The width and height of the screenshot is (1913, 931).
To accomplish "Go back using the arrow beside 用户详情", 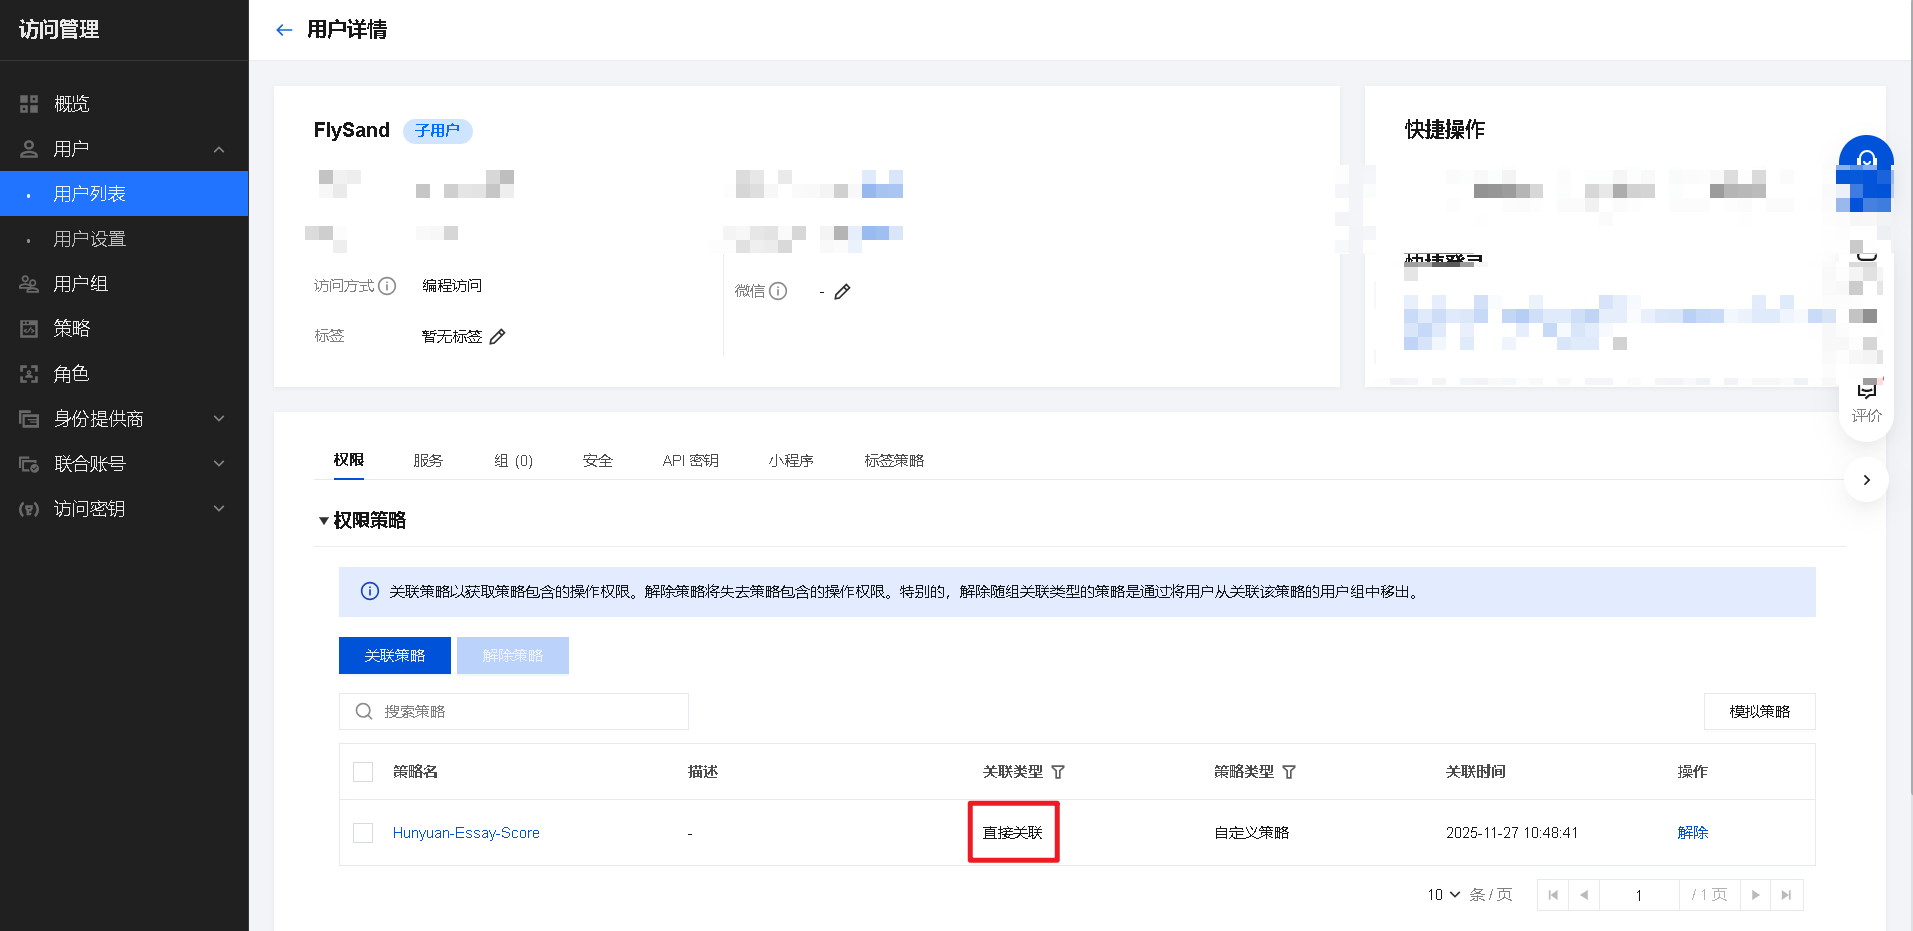I will 284,30.
